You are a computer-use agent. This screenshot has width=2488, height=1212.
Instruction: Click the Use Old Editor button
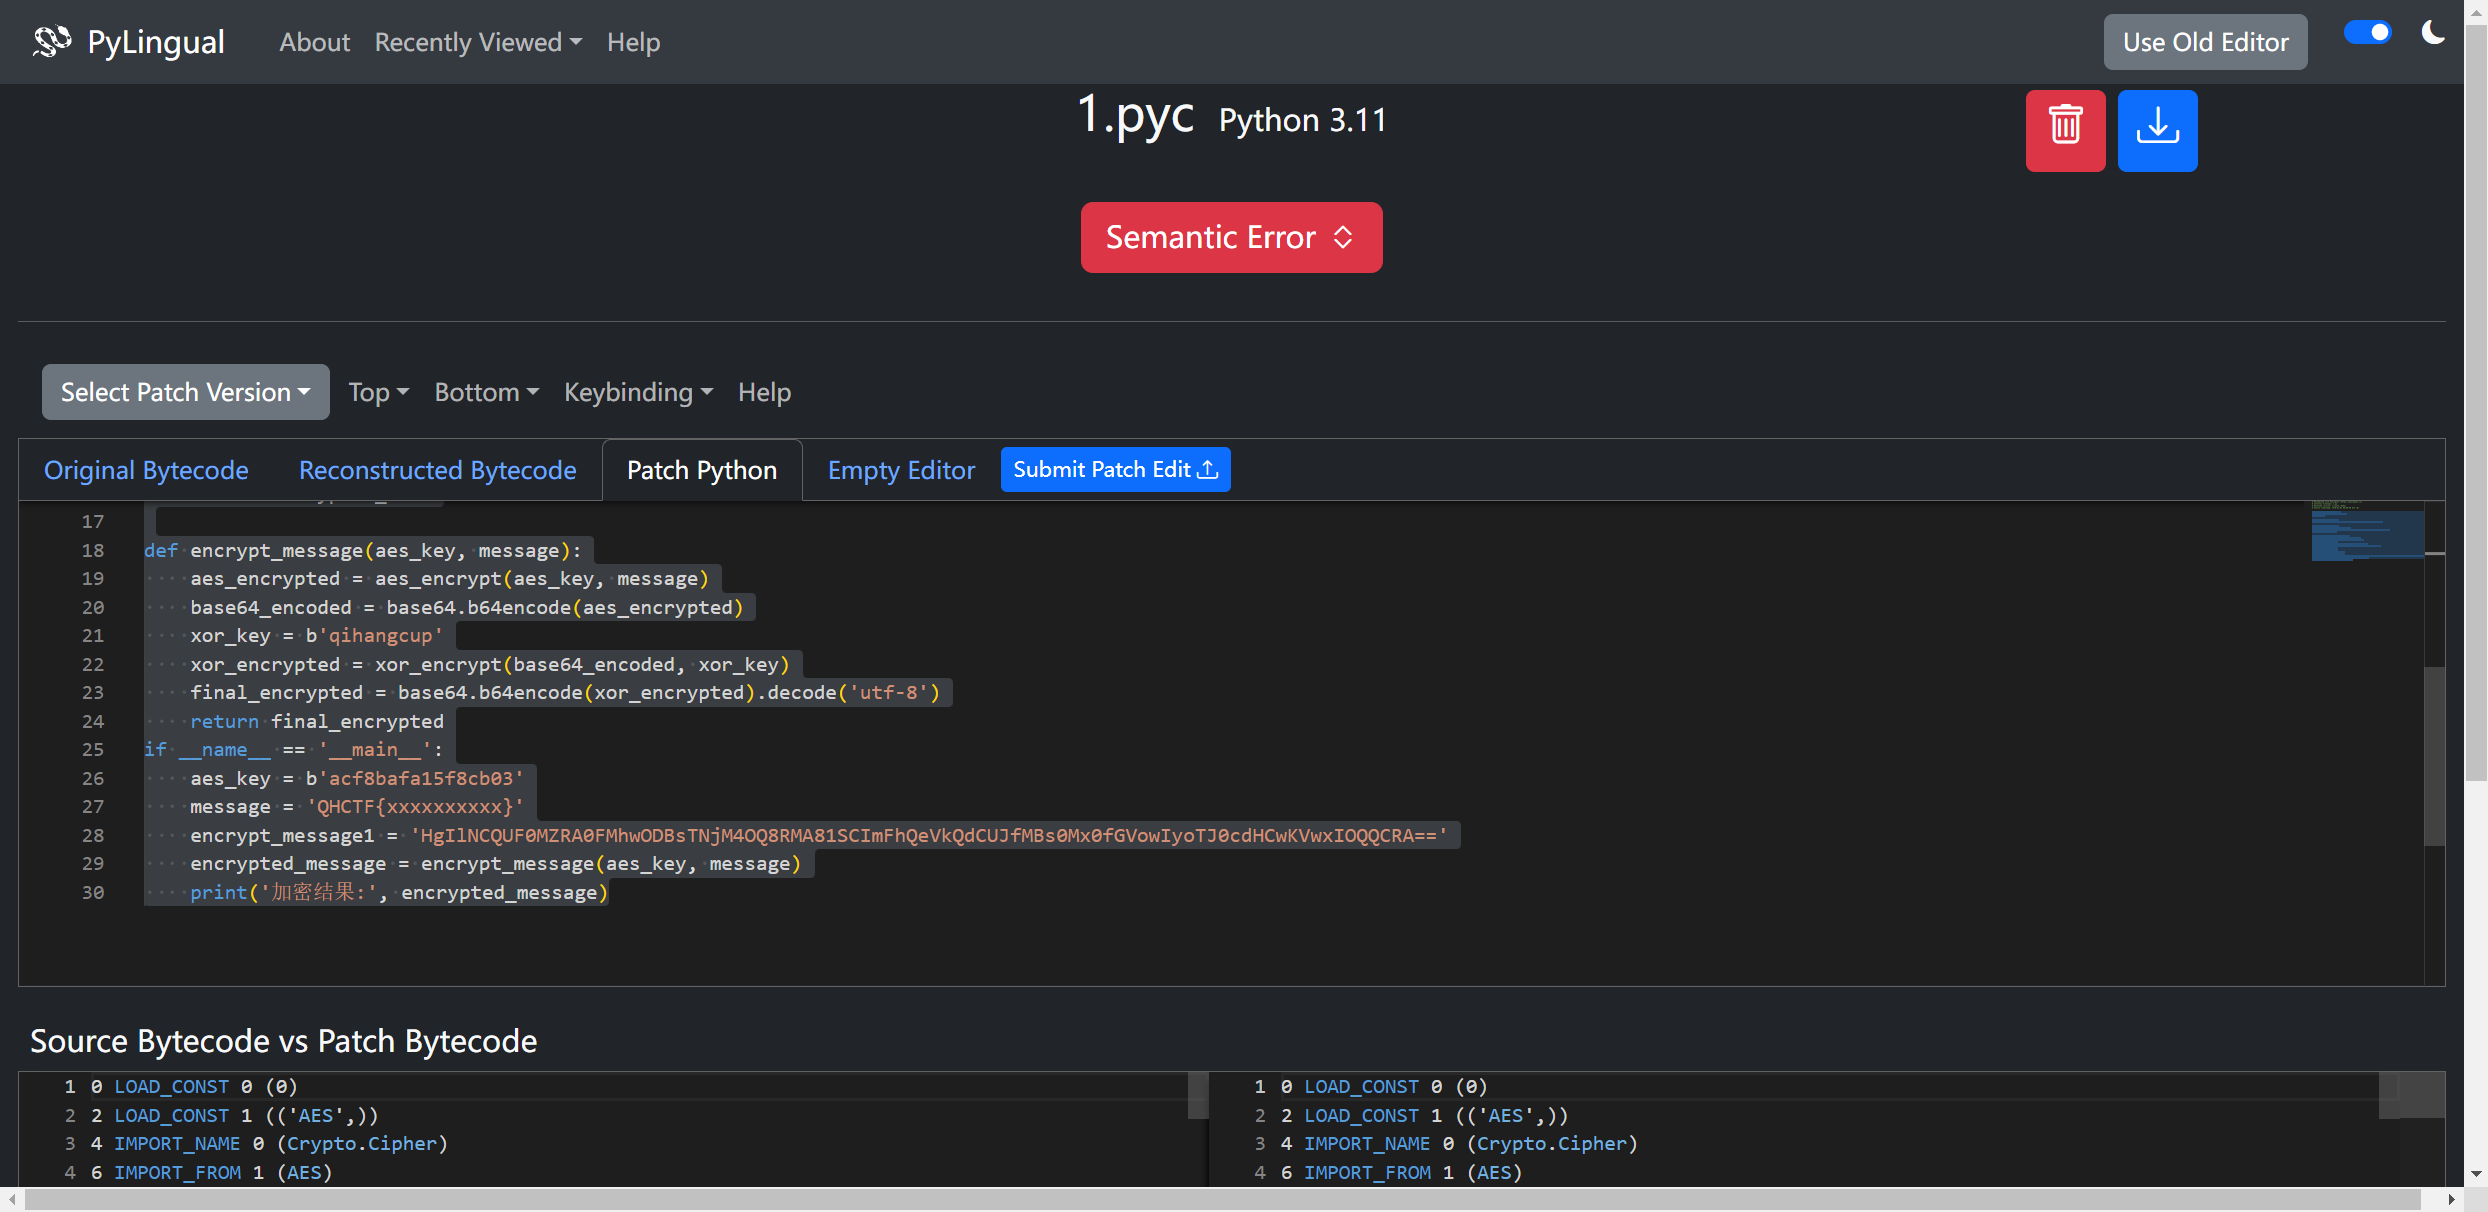2205,42
